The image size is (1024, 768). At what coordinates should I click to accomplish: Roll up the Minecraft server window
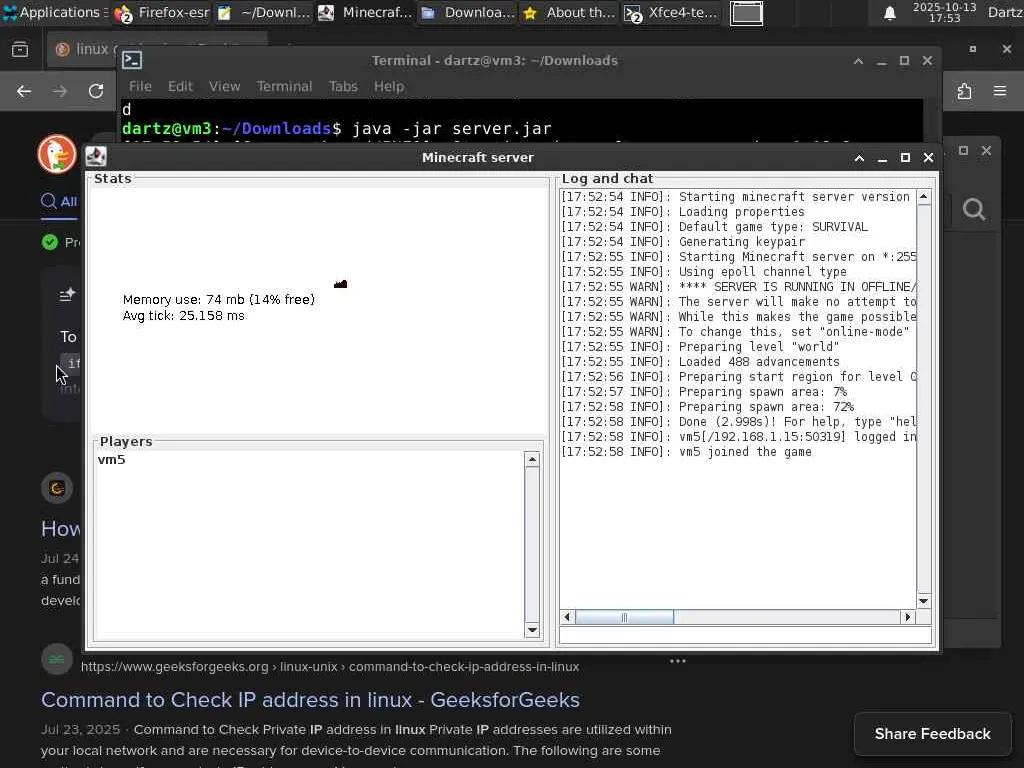(x=859, y=158)
